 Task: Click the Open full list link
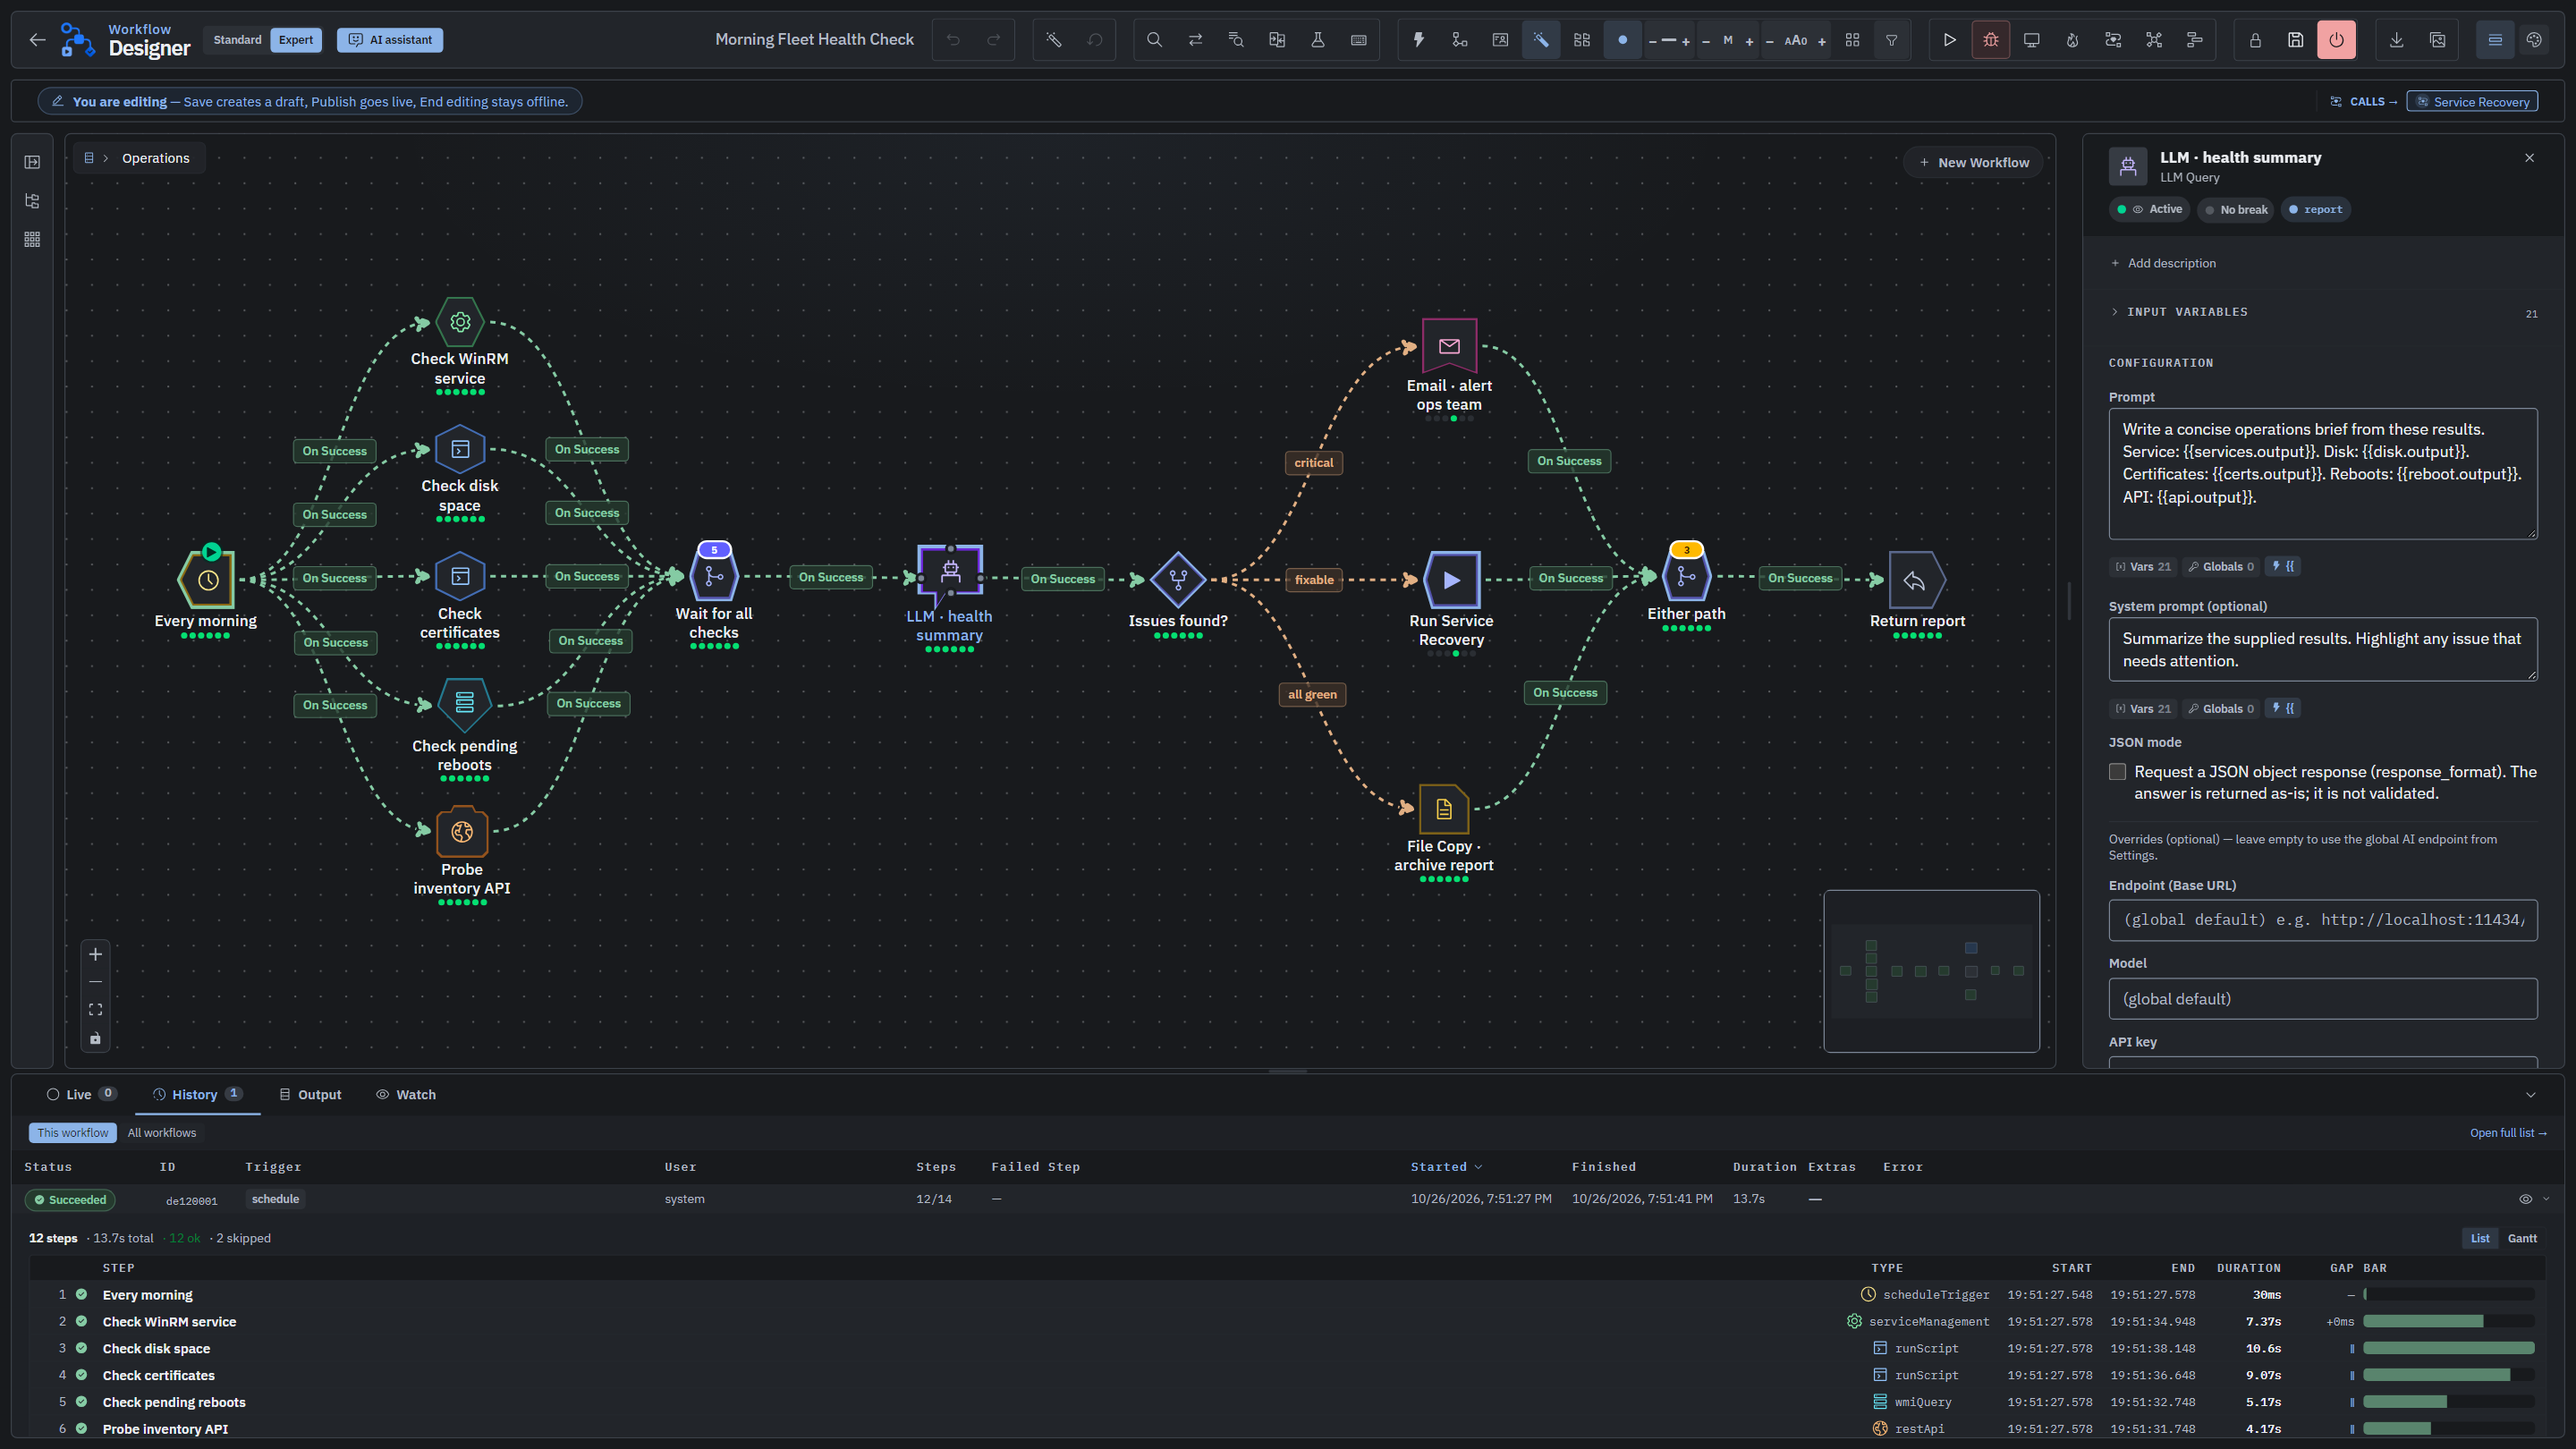[2508, 1133]
